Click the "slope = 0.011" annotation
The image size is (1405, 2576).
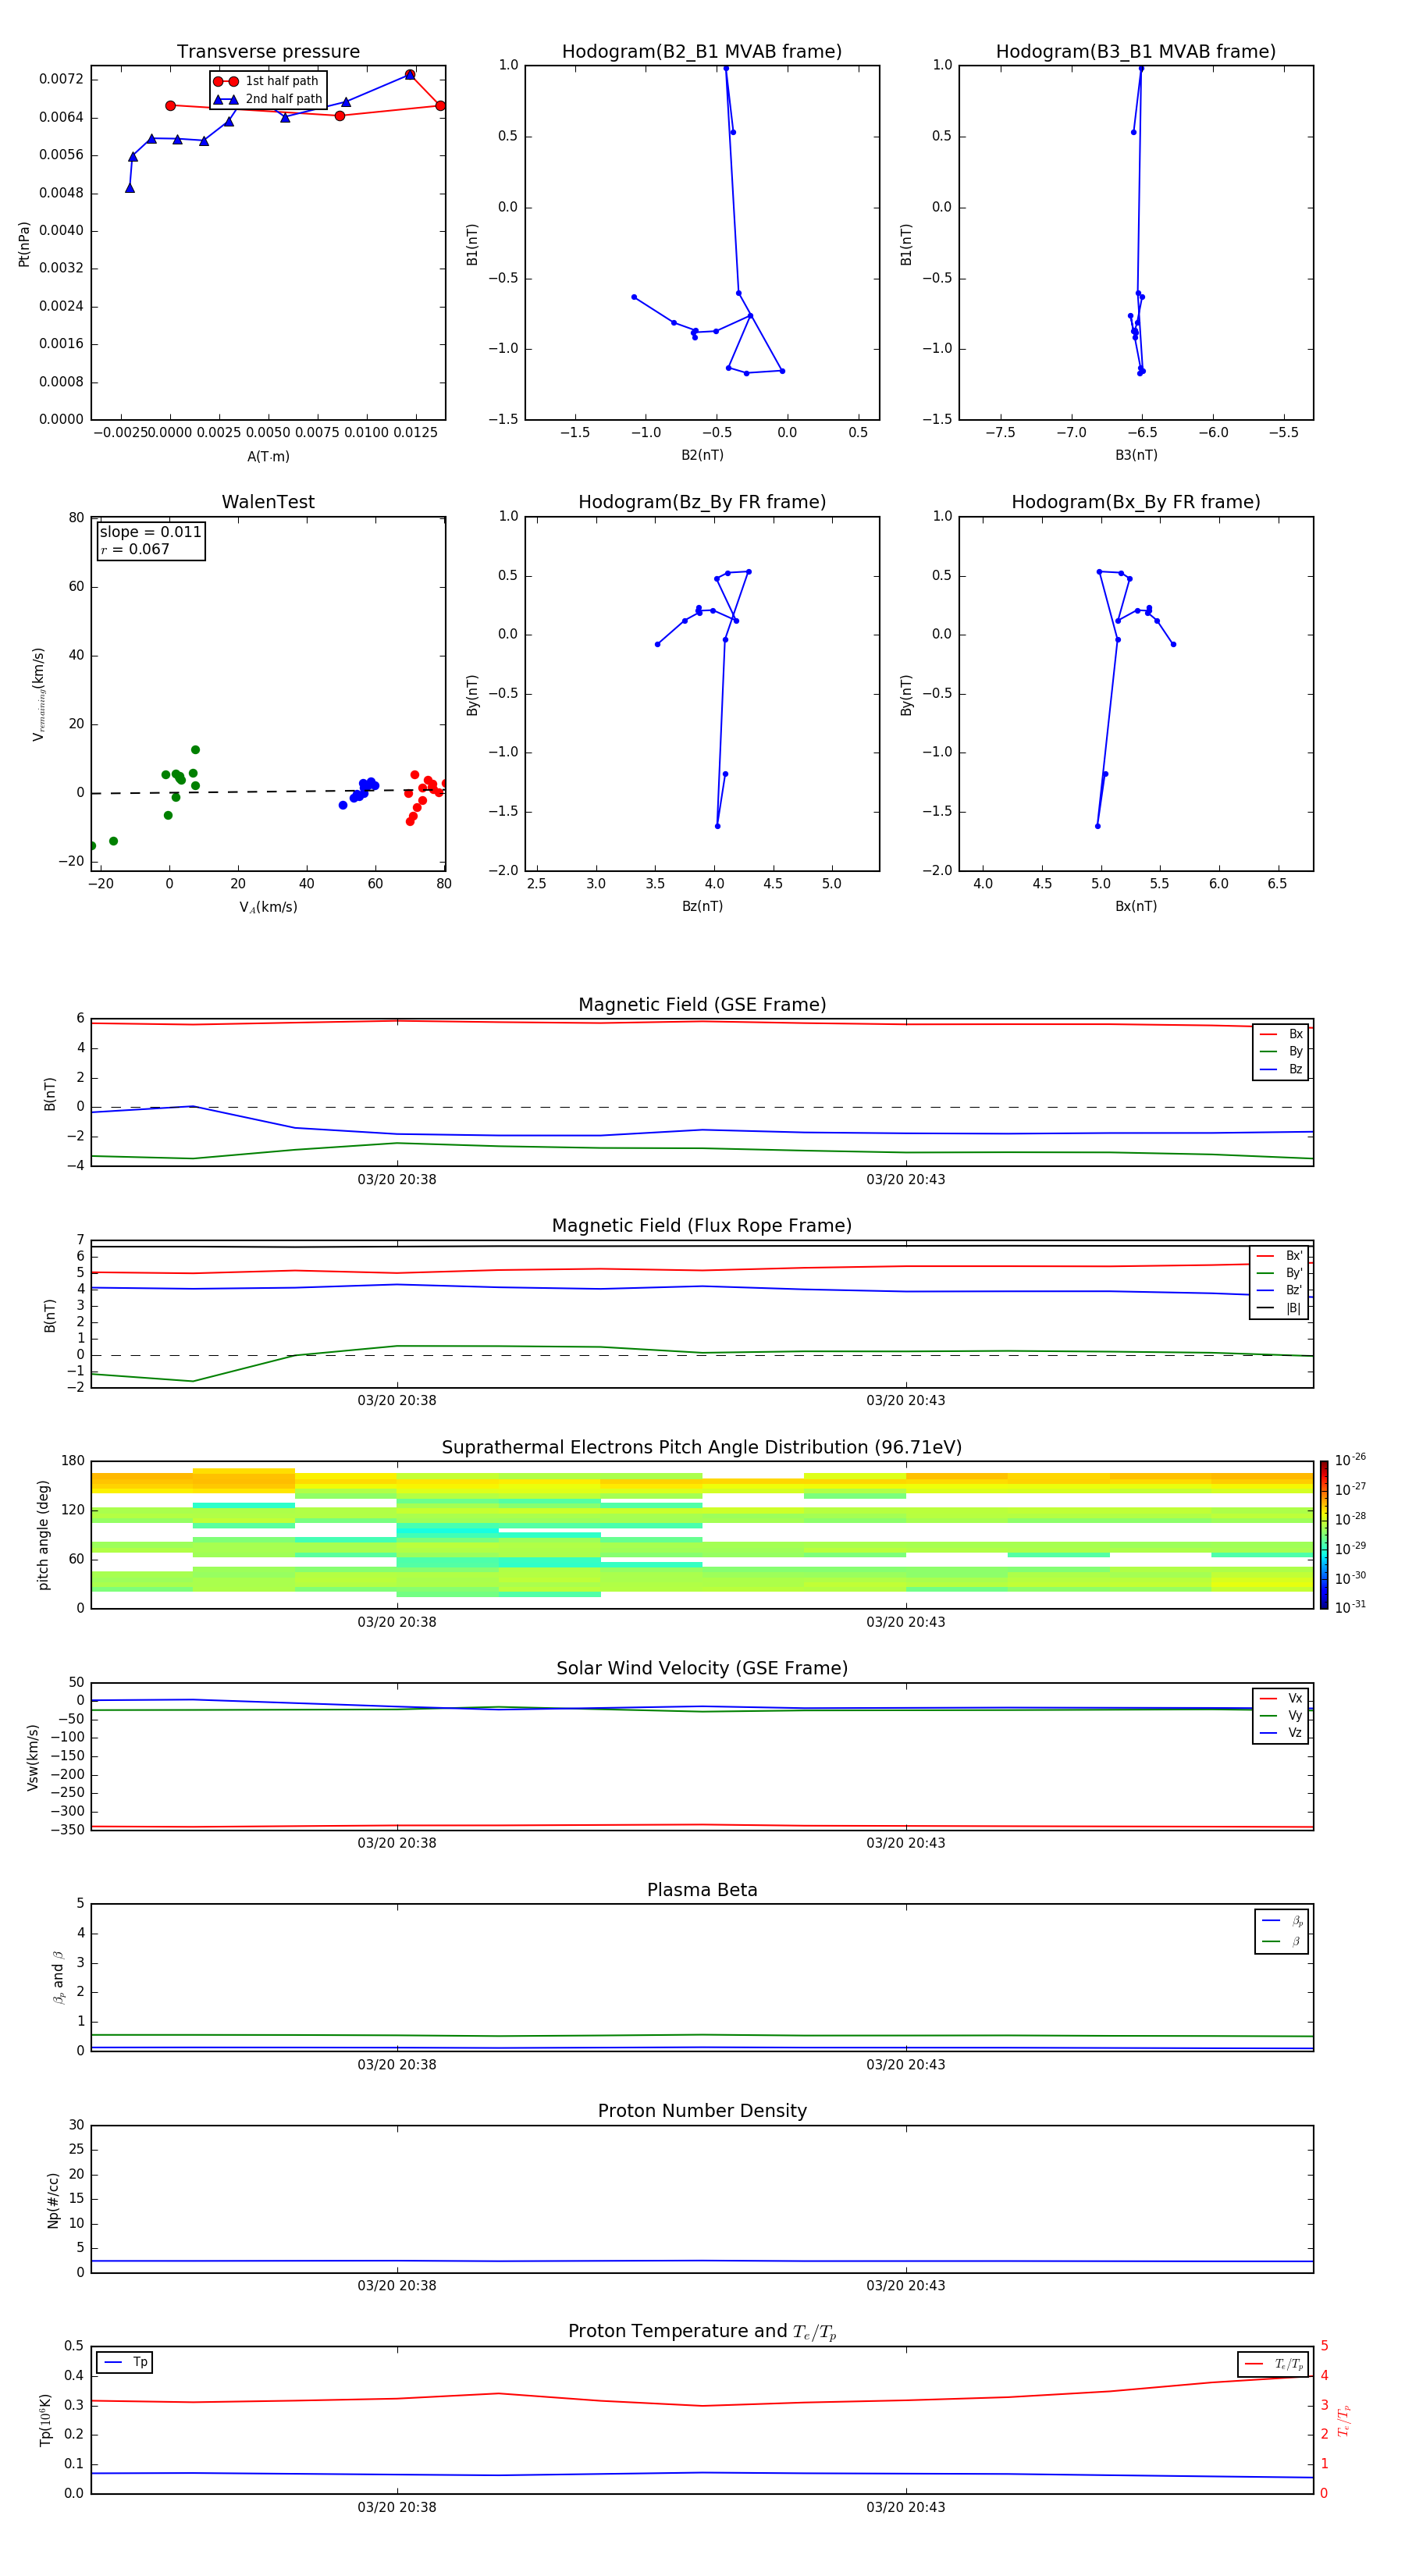[151, 532]
